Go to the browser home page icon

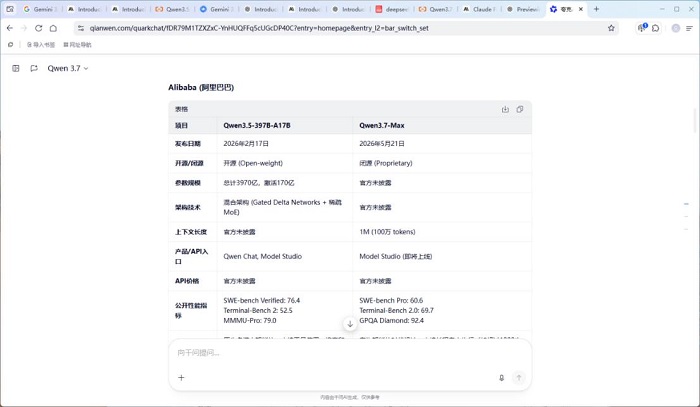tap(53, 28)
